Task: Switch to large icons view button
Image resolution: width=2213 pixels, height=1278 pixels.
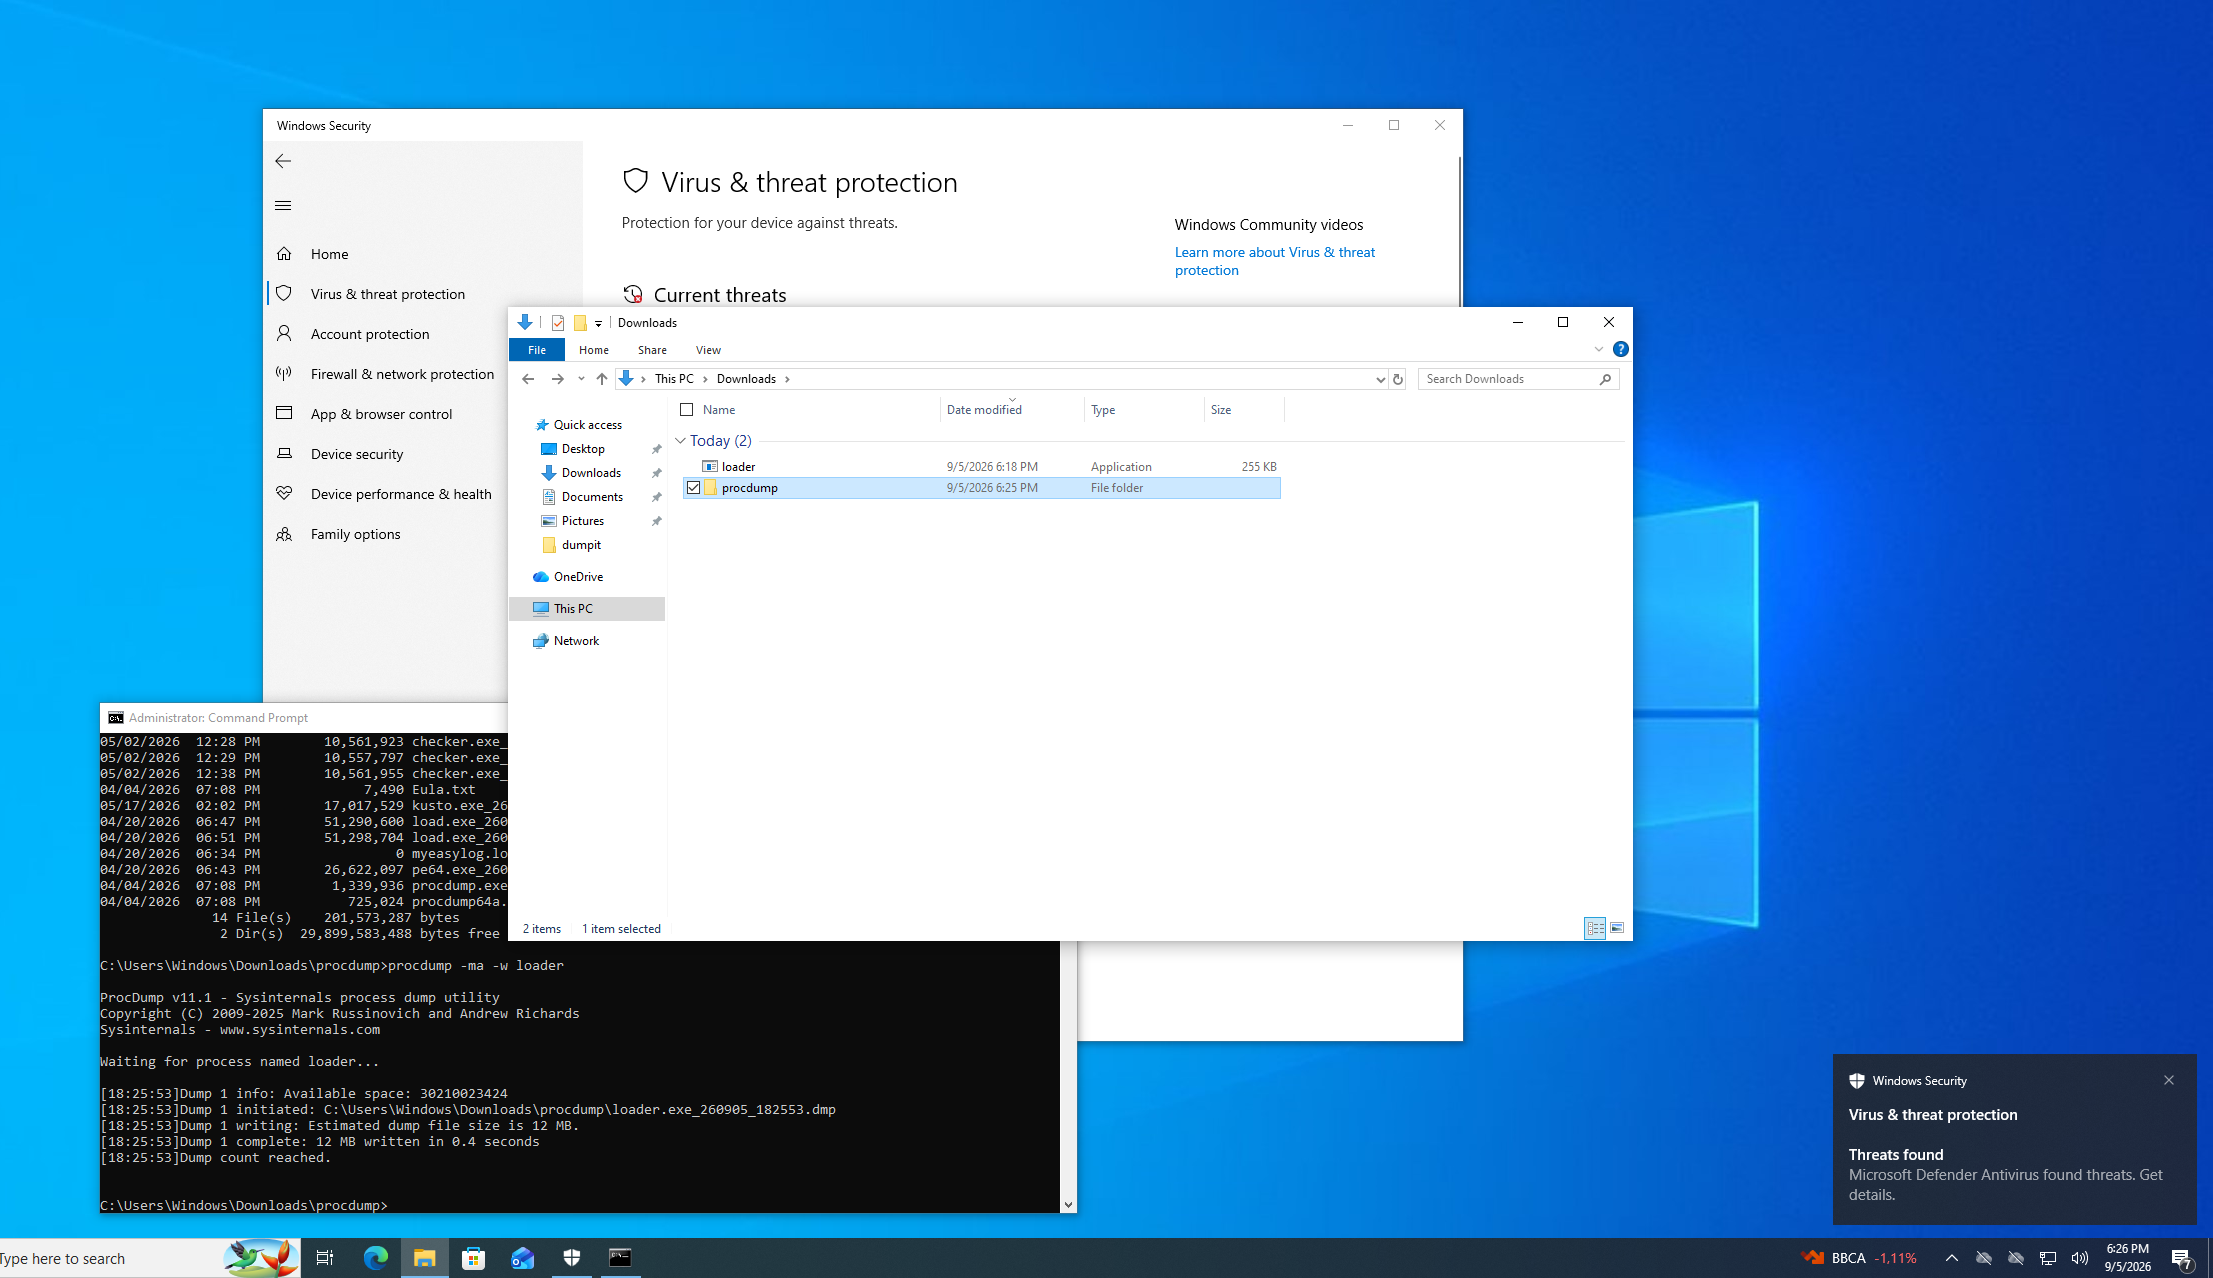Action: point(1616,928)
